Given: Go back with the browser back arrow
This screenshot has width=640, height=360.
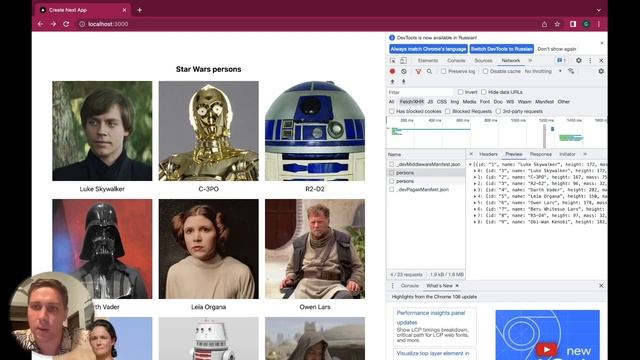Looking at the screenshot, I should pos(40,24).
